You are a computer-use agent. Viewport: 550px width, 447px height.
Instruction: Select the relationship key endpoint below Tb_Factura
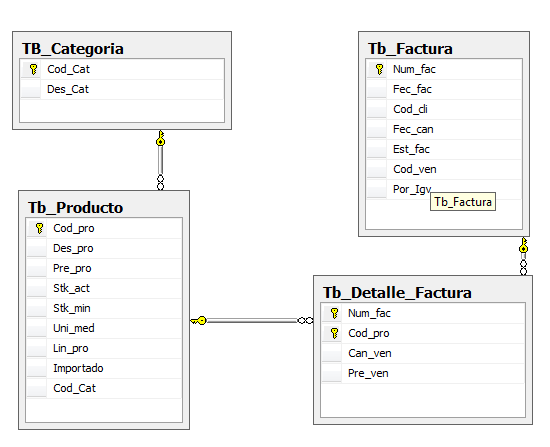click(523, 245)
